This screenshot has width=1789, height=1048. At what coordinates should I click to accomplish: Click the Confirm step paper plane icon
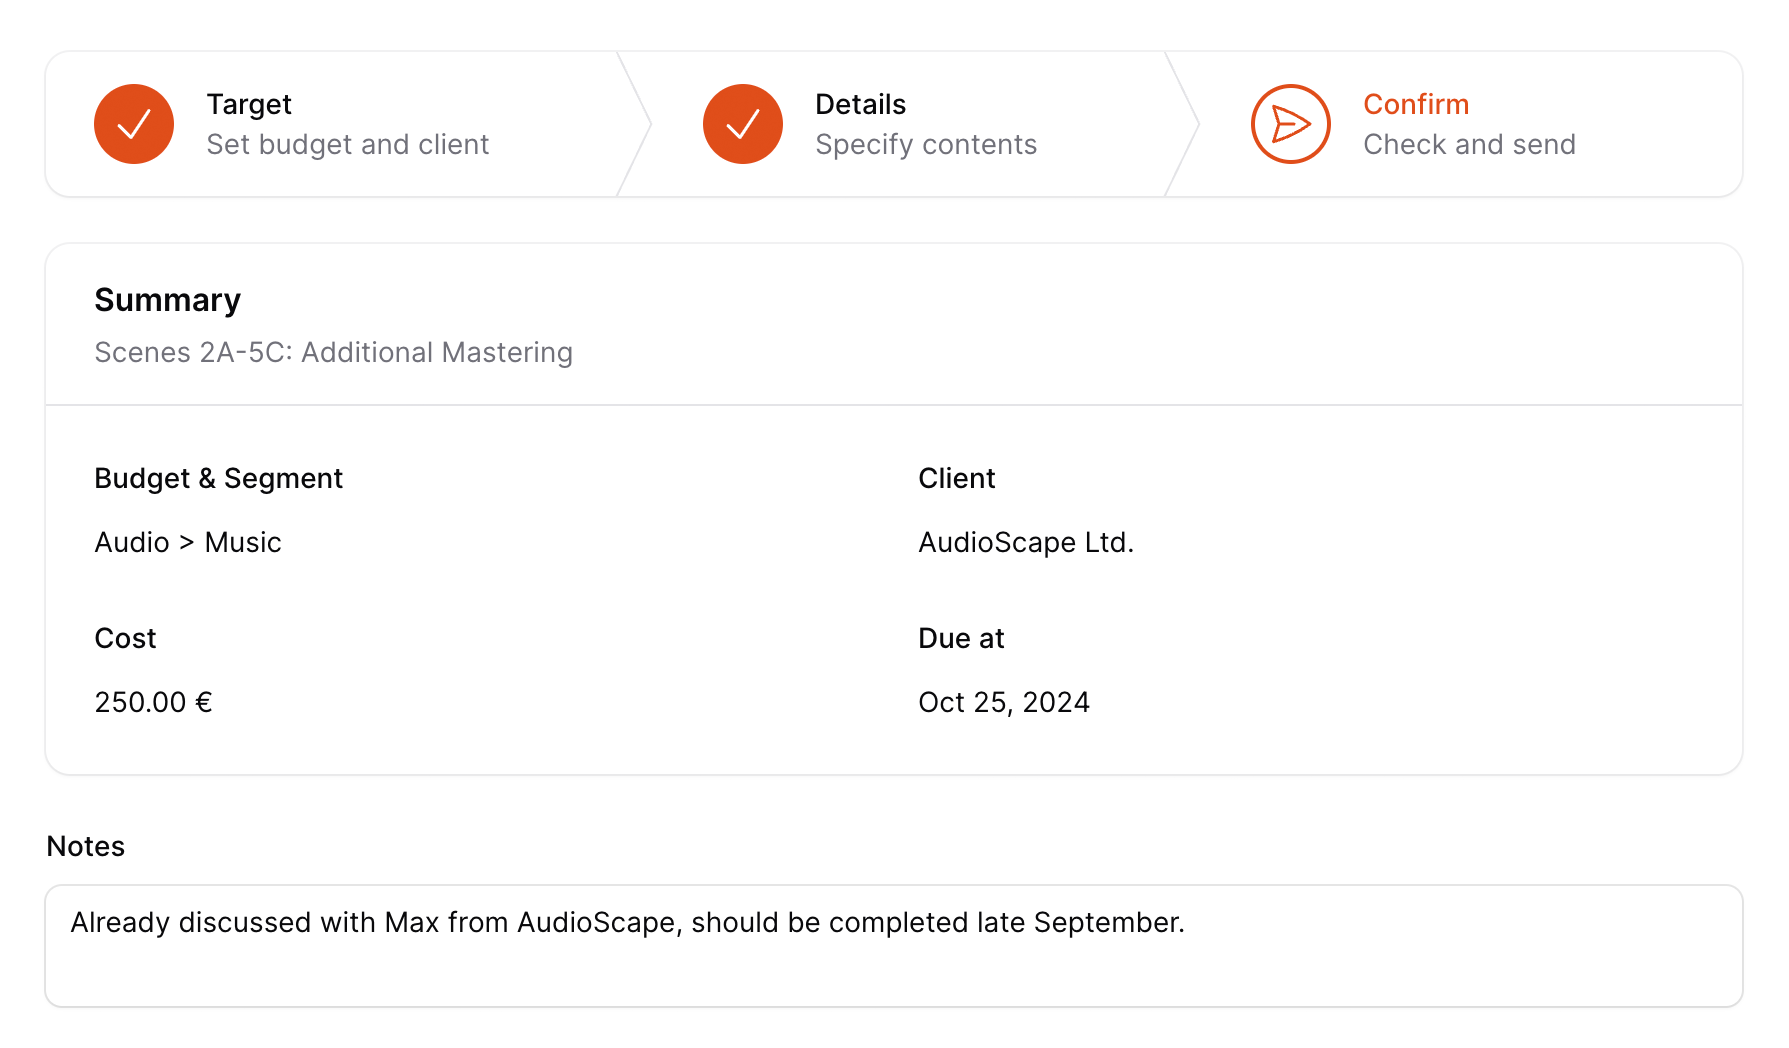point(1290,124)
